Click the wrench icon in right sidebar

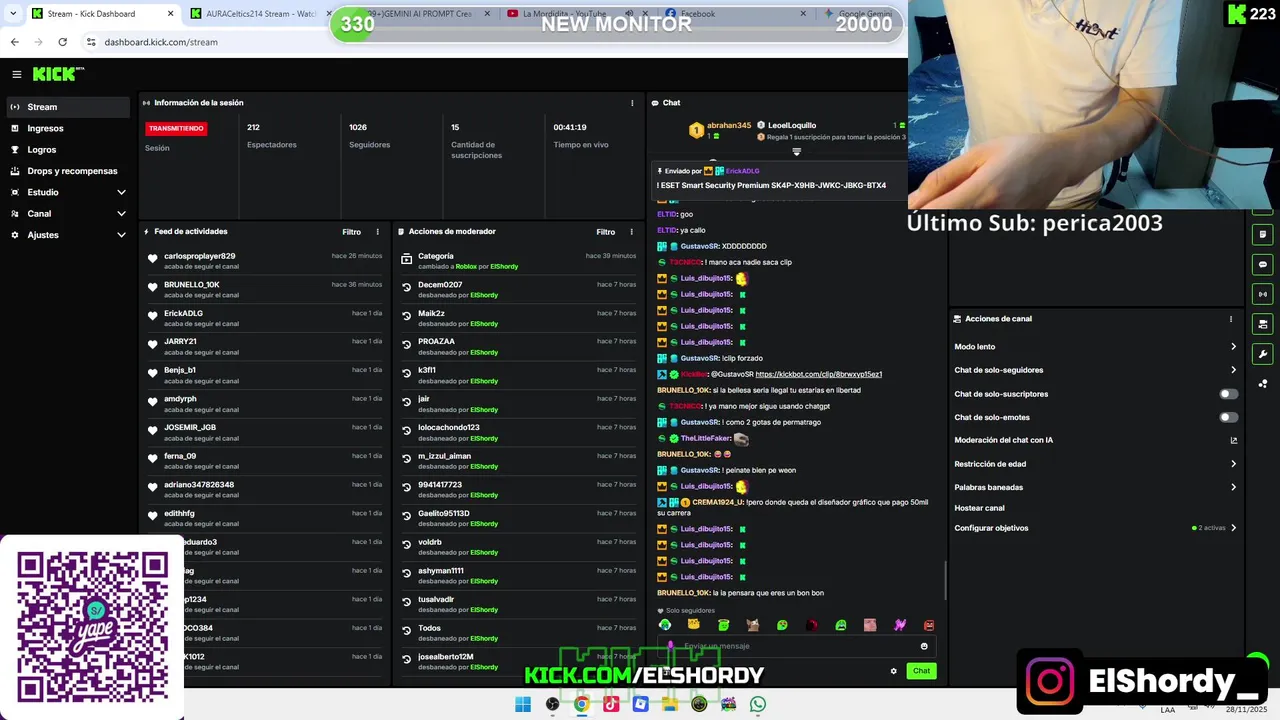click(x=1263, y=354)
